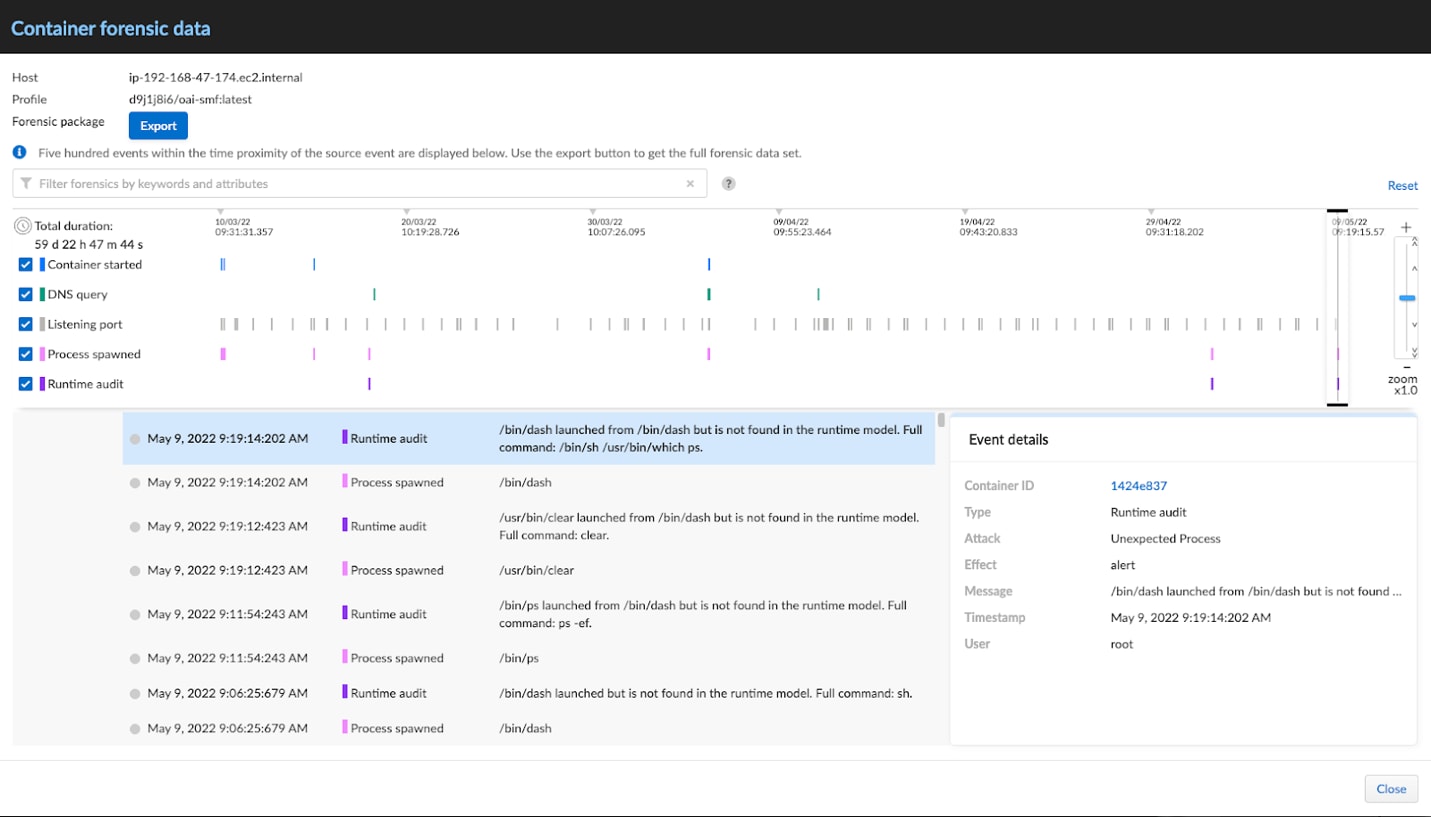Select the /usr/bin/clear launched Runtime audit row
The height and width of the screenshot is (817, 1431).
(528, 526)
